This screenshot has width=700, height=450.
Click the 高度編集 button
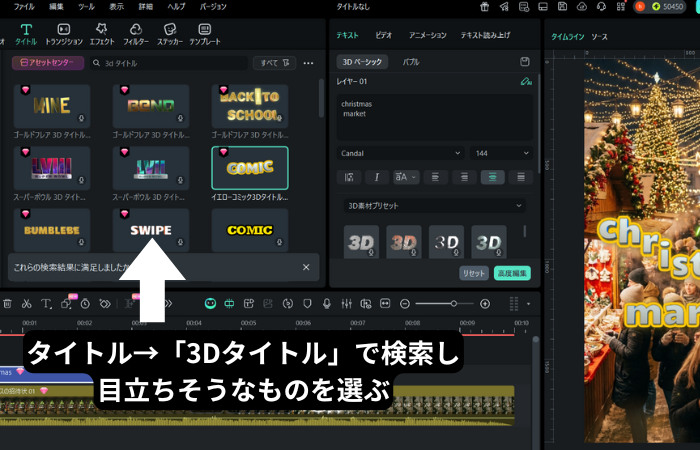coord(512,273)
